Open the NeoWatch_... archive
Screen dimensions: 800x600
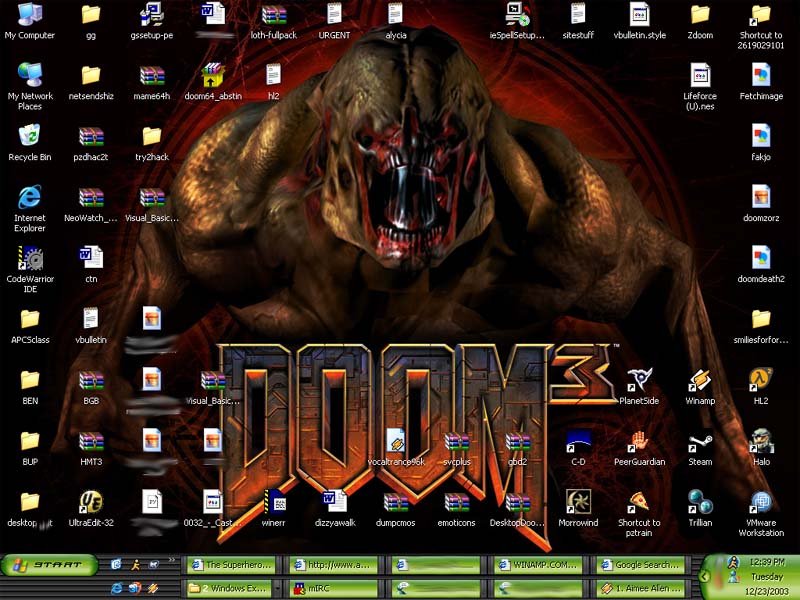tap(91, 204)
